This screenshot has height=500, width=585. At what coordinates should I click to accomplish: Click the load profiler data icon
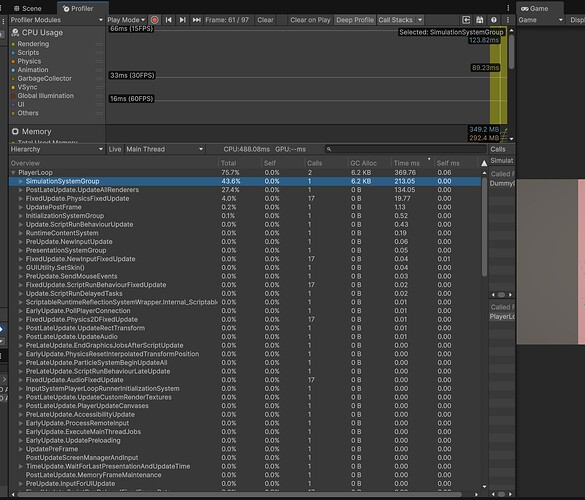(466, 20)
